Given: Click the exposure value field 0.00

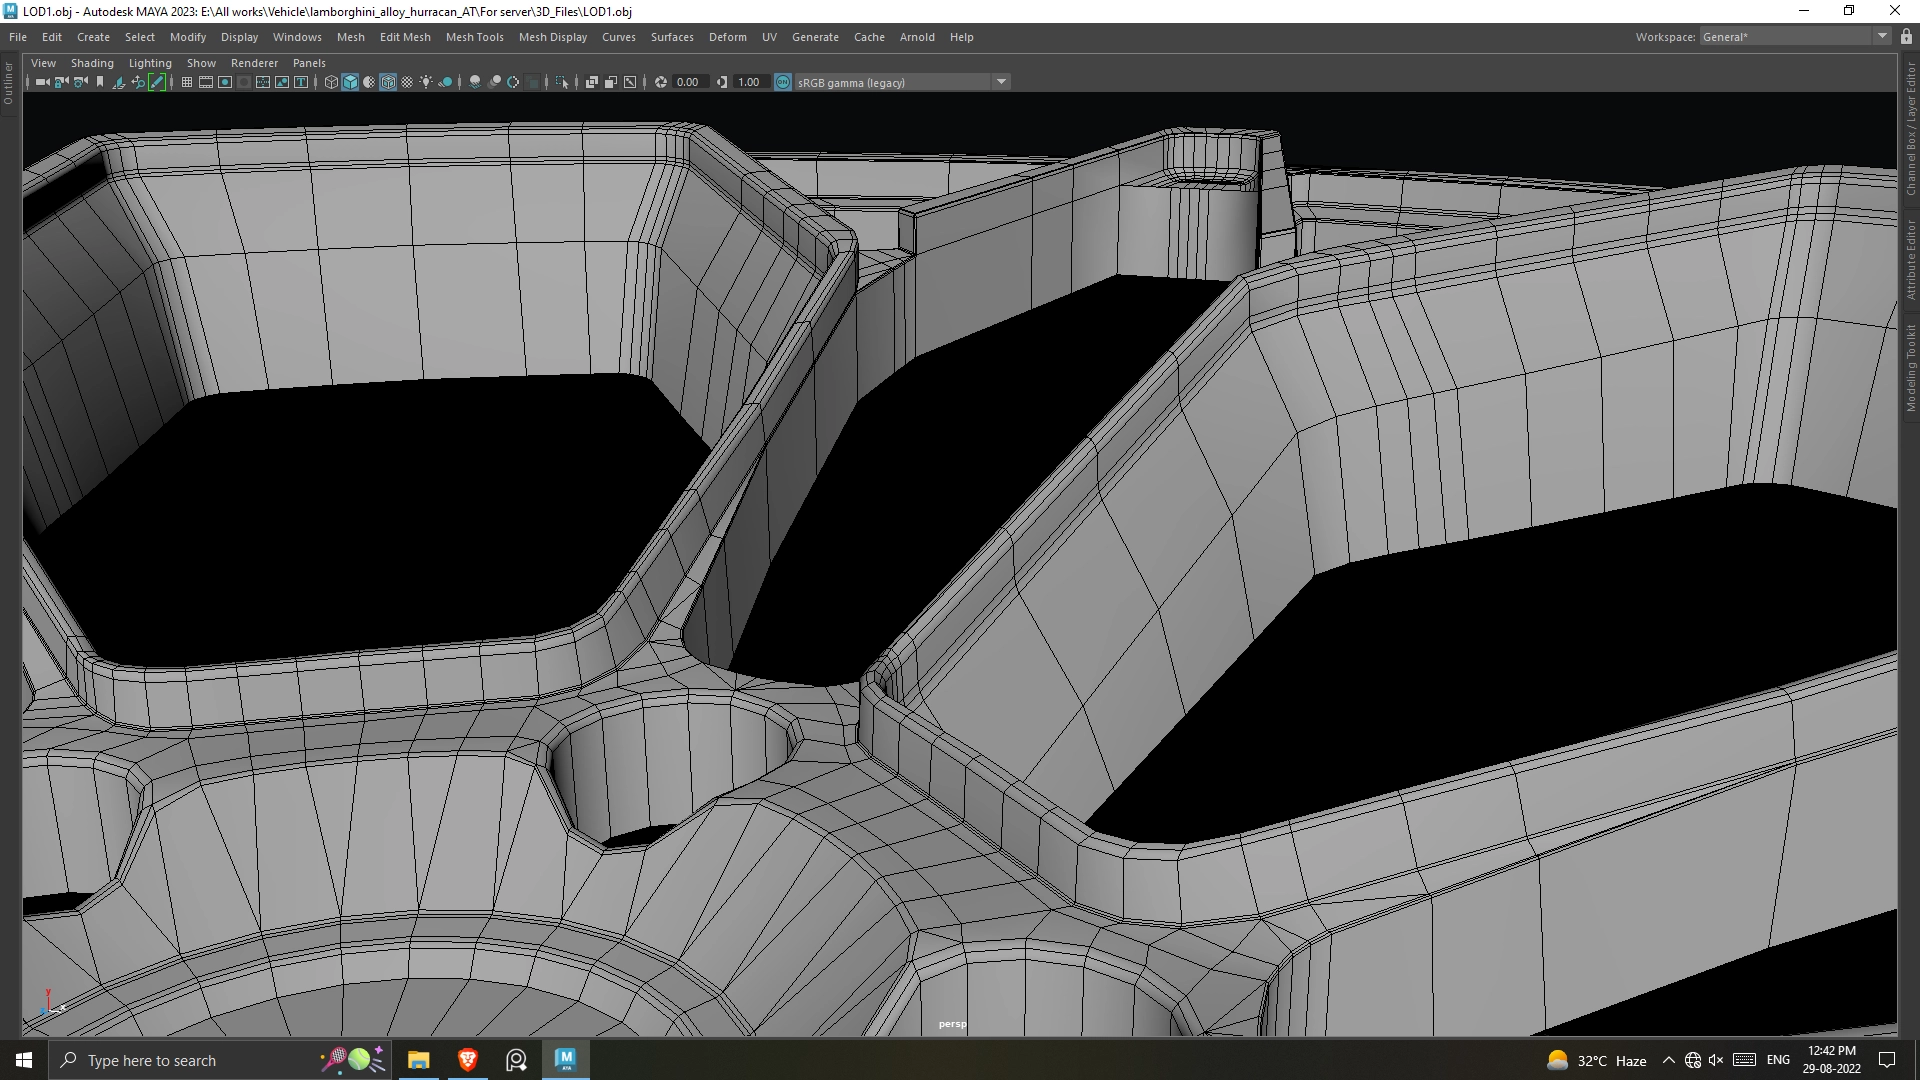Looking at the screenshot, I should pos(688,82).
